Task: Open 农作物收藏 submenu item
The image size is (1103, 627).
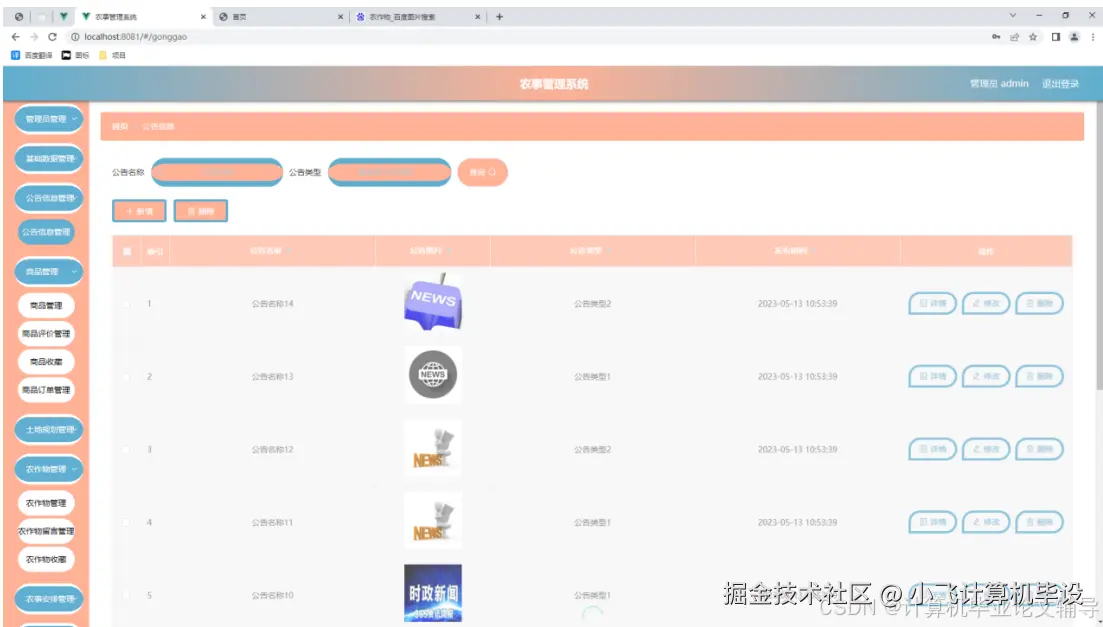Action: click(x=46, y=559)
